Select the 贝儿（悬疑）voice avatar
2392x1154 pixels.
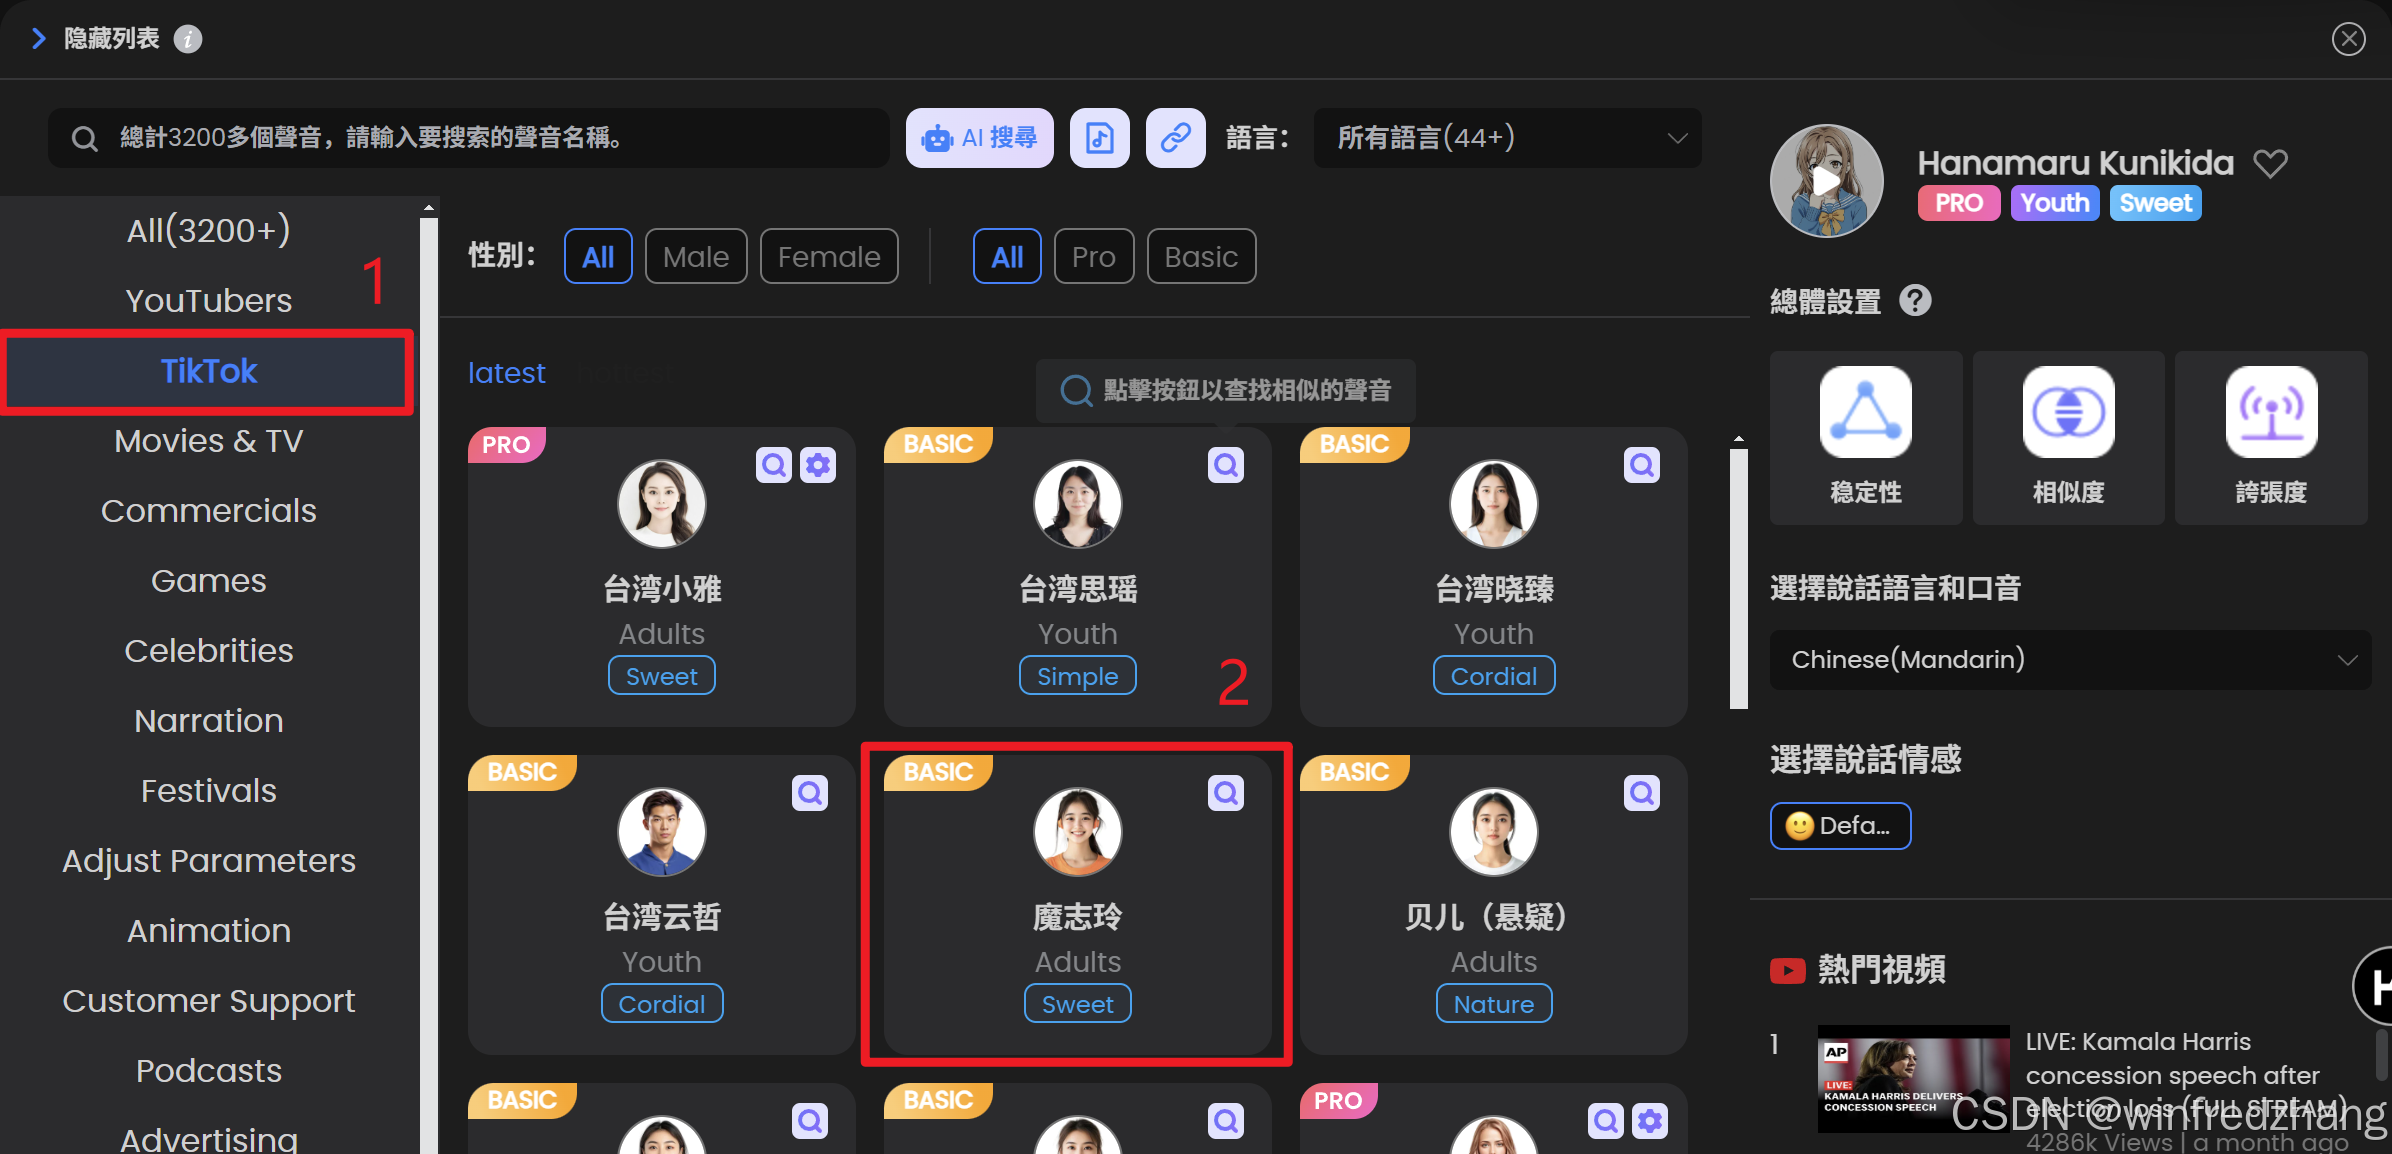pos(1494,832)
